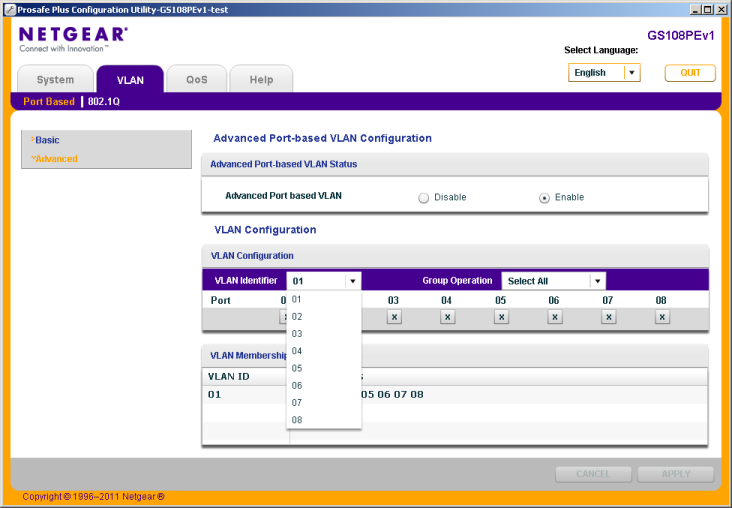732x508 pixels.
Task: Toggle port 05 membership box
Action: pos(501,317)
